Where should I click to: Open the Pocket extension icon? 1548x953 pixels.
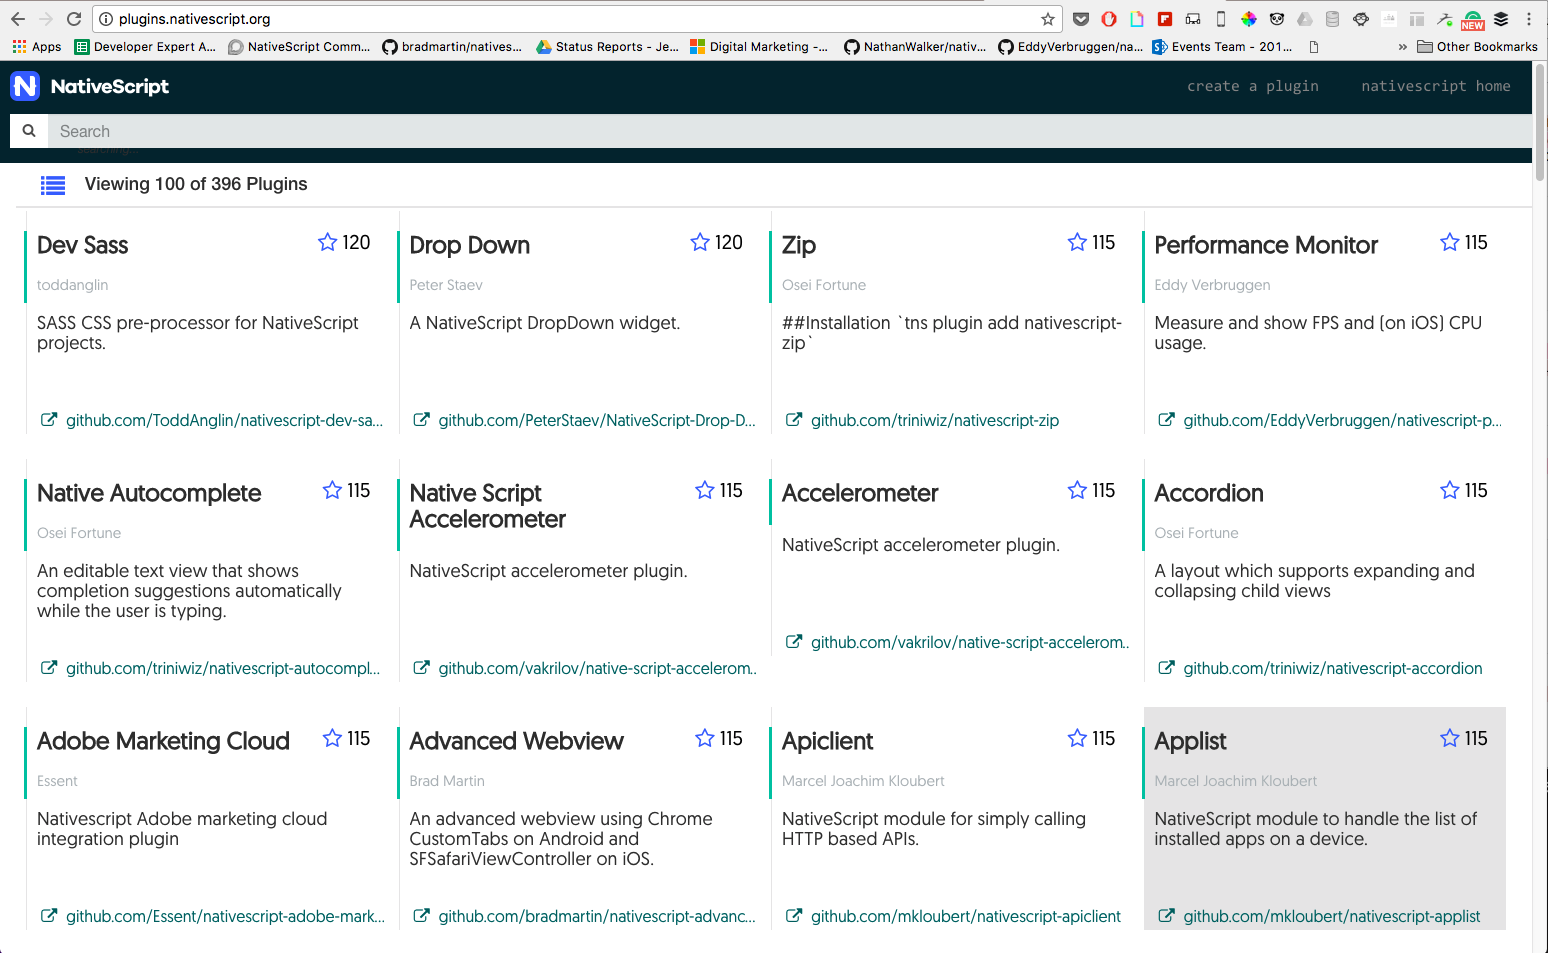pyautogui.click(x=1081, y=19)
